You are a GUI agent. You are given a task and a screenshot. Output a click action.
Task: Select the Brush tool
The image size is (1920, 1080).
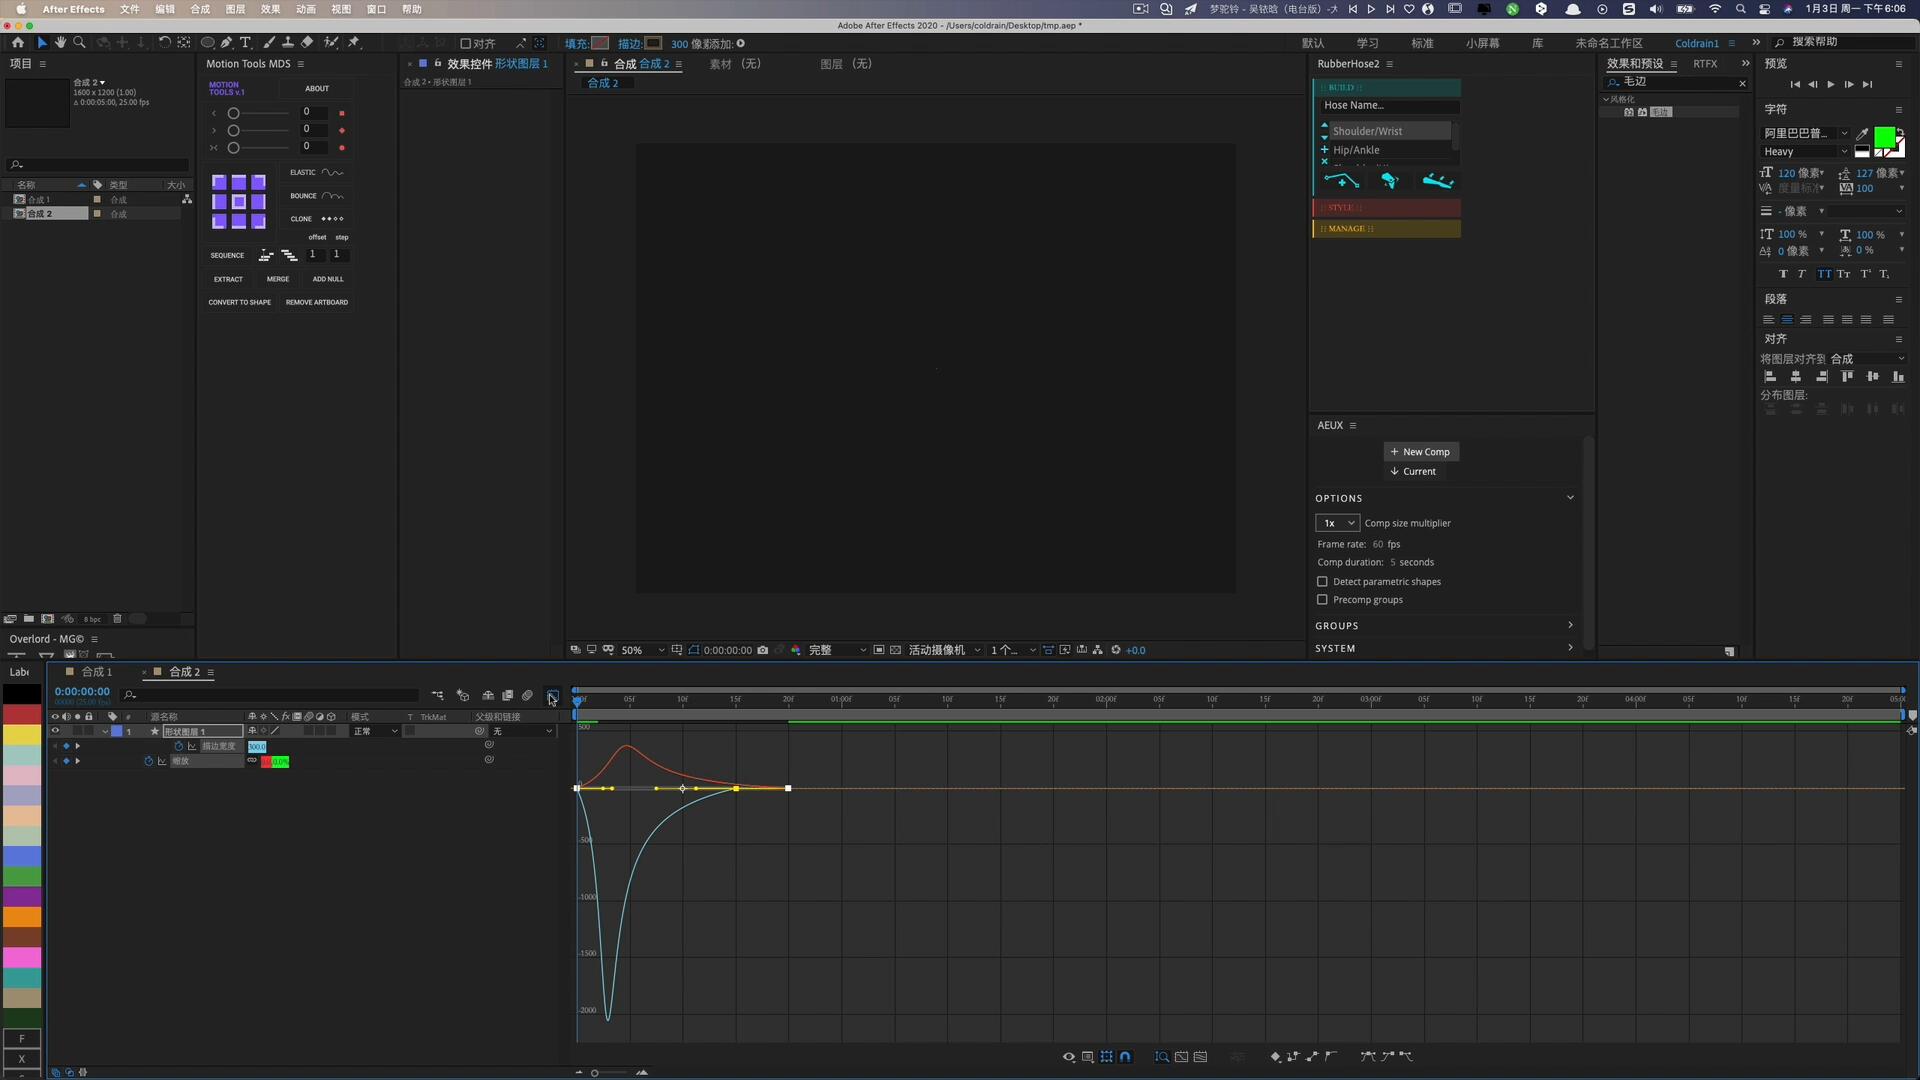(x=269, y=43)
